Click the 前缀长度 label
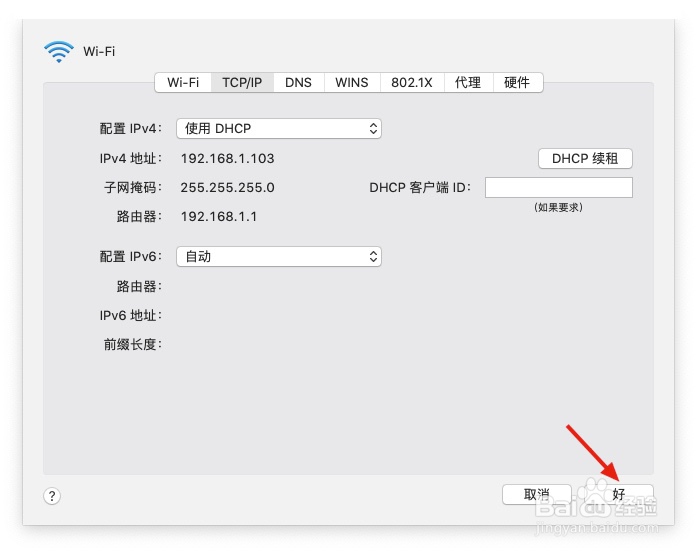697x552 pixels. [x=133, y=344]
